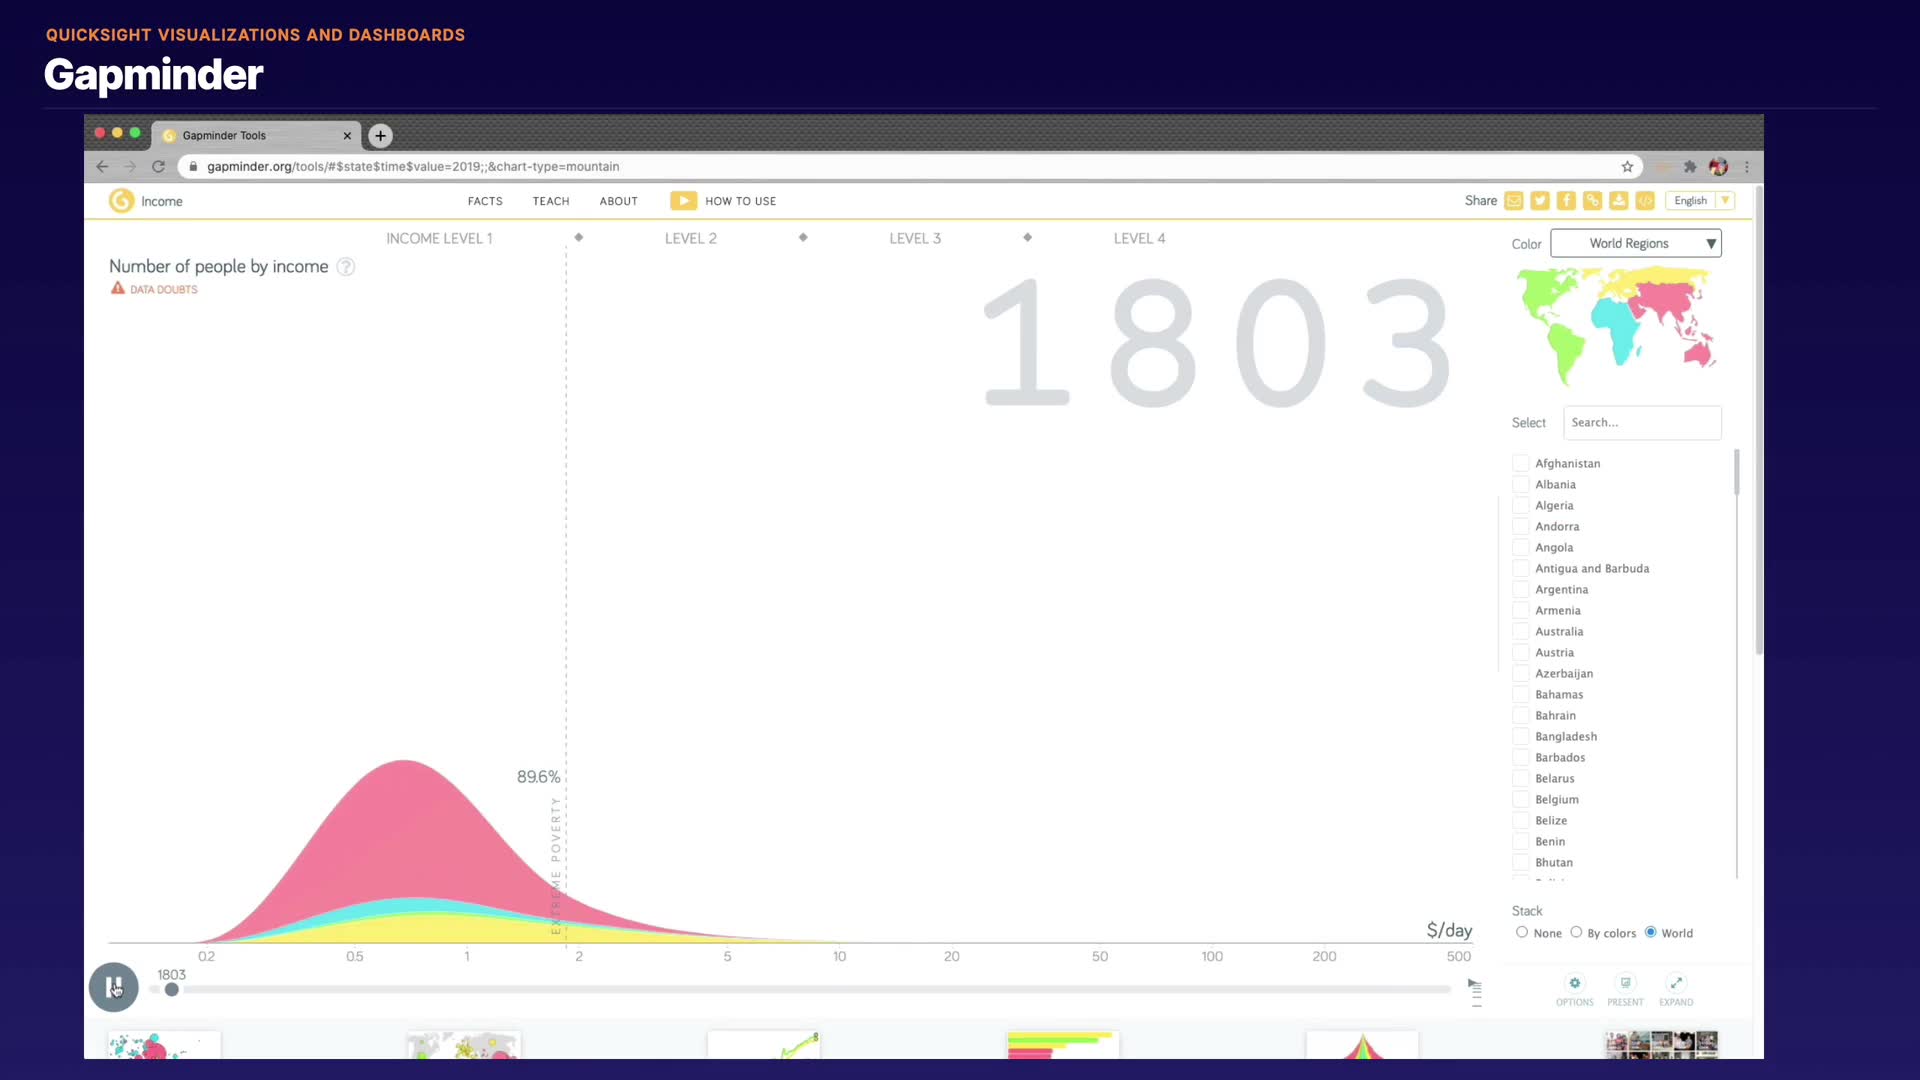Share chart via email icon
The width and height of the screenshot is (1920, 1080).
point(1514,201)
